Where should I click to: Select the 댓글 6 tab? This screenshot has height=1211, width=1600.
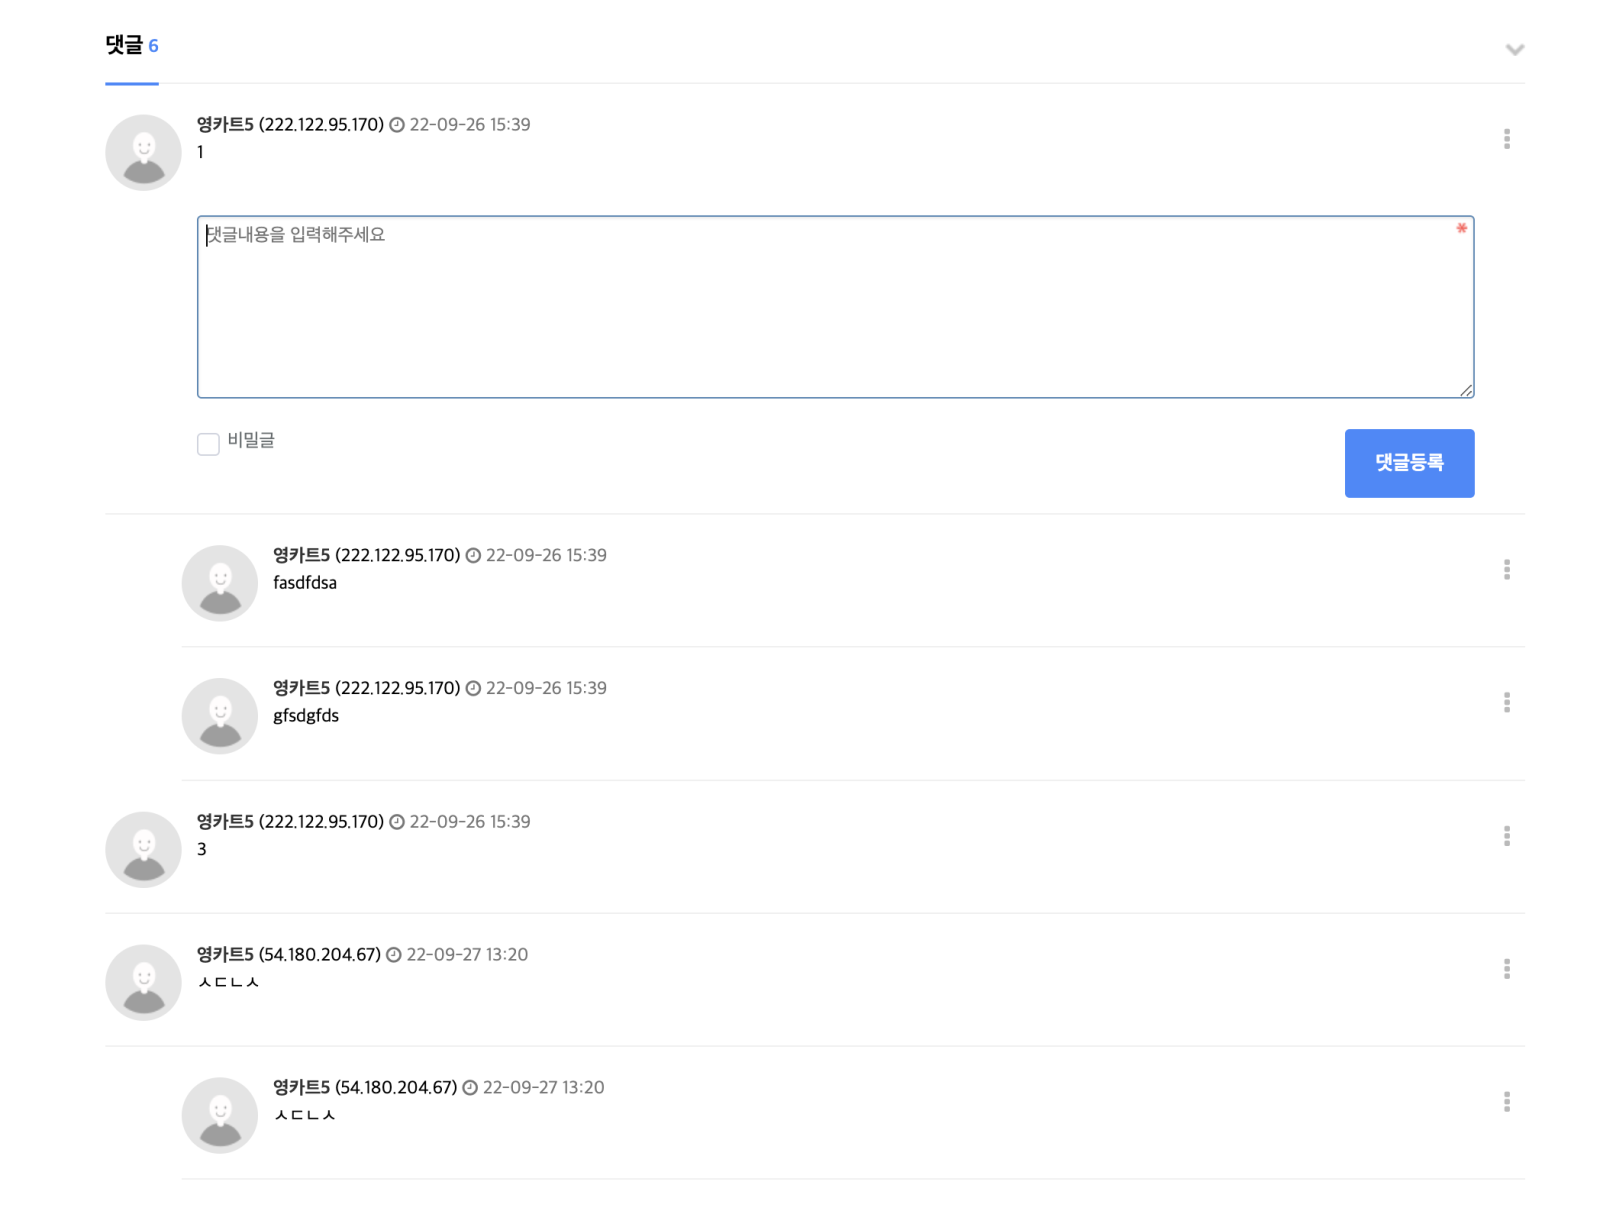click(x=132, y=46)
